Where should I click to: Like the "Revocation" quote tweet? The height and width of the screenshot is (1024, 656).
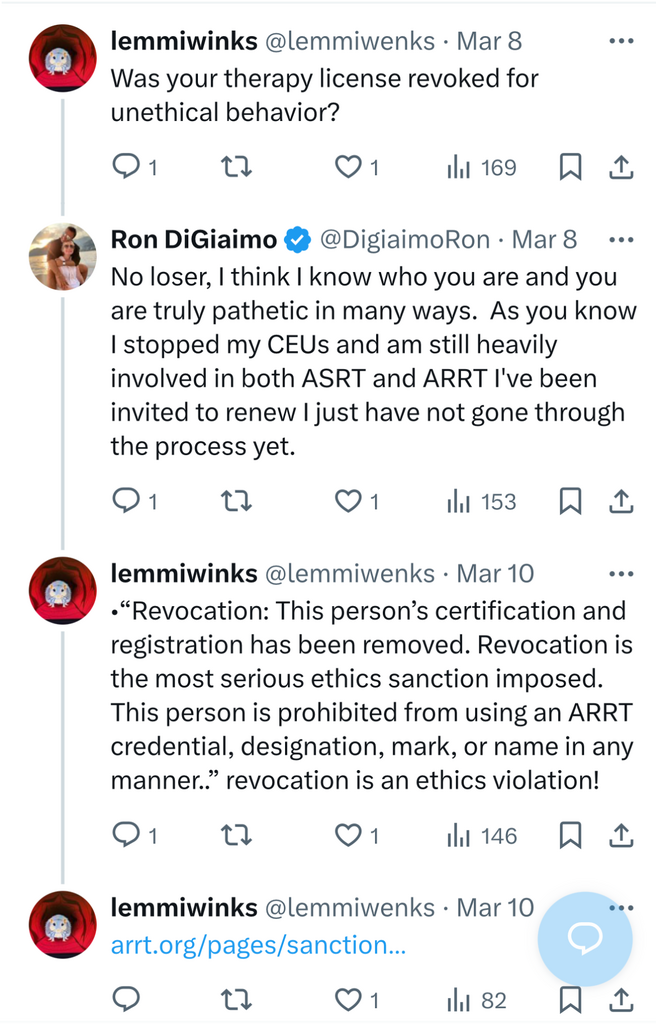tap(347, 835)
